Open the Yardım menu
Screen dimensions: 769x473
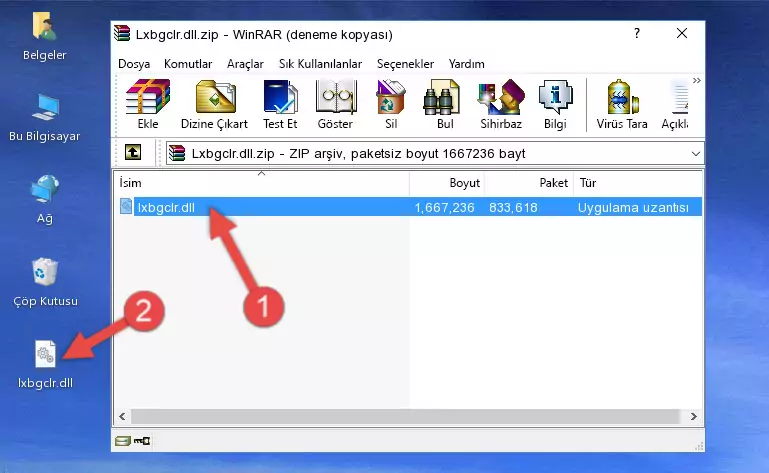466,64
